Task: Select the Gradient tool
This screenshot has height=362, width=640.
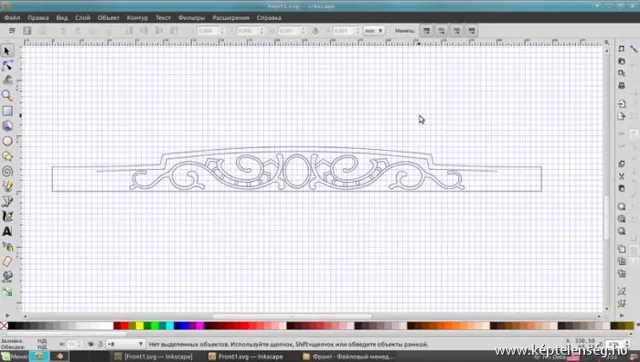Action: (7, 292)
